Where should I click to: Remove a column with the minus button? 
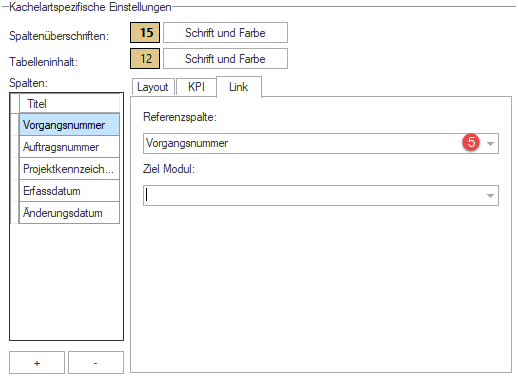pyautogui.click(x=96, y=362)
